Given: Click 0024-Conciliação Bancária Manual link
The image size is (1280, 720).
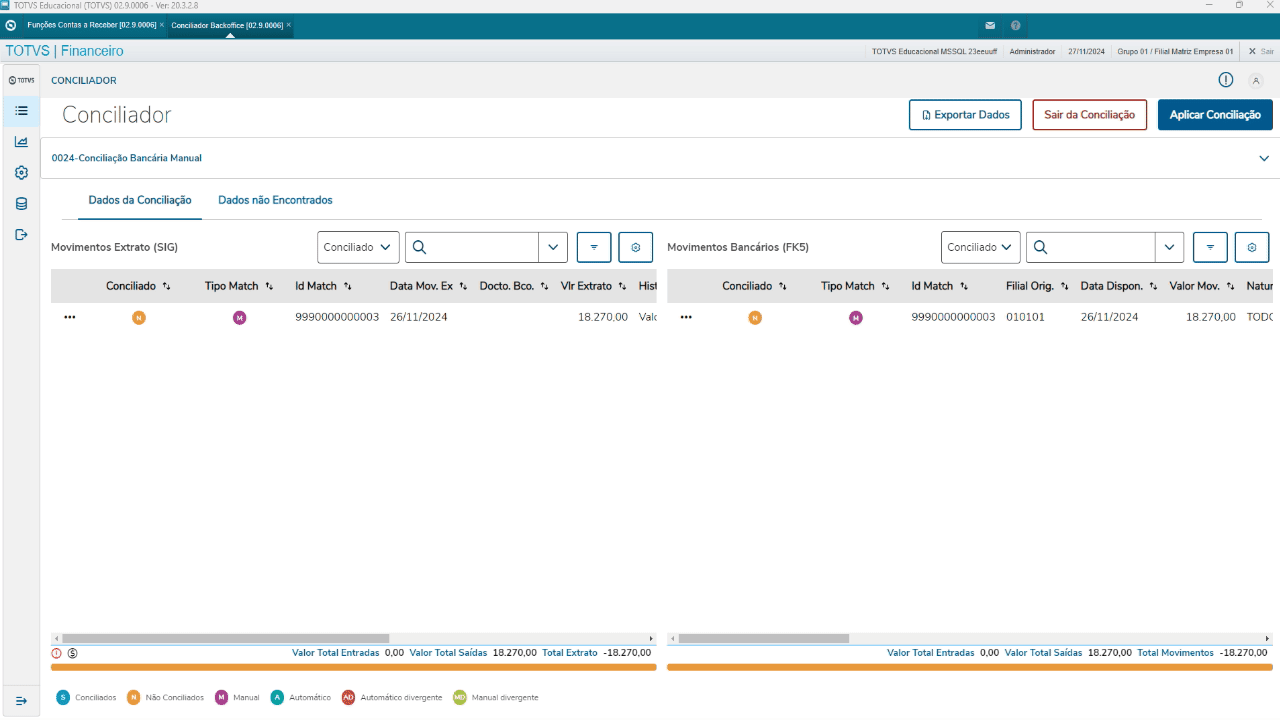Looking at the screenshot, I should click(x=127, y=158).
